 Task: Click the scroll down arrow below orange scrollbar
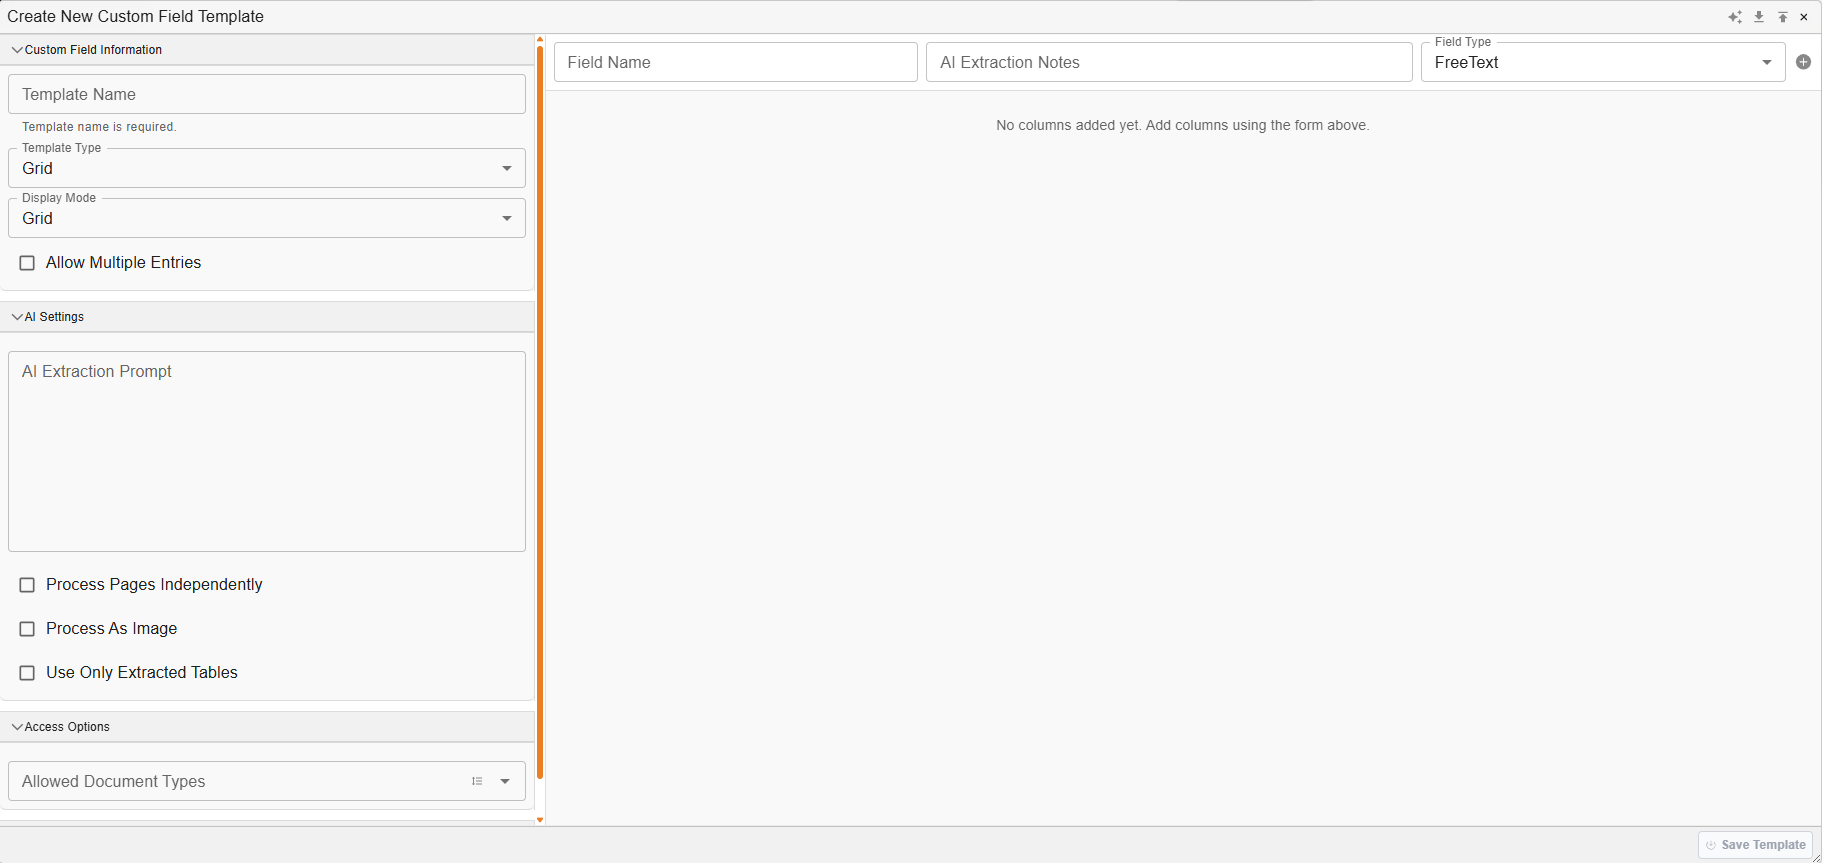(x=540, y=820)
